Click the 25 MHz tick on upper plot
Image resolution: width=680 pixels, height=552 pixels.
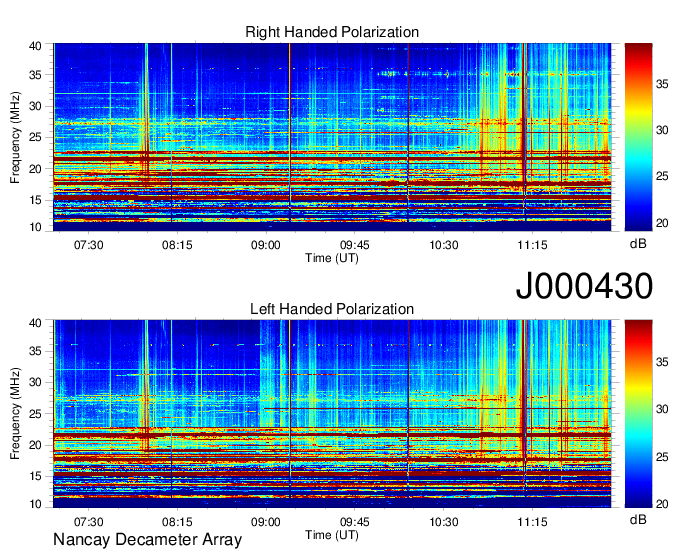click(35, 137)
